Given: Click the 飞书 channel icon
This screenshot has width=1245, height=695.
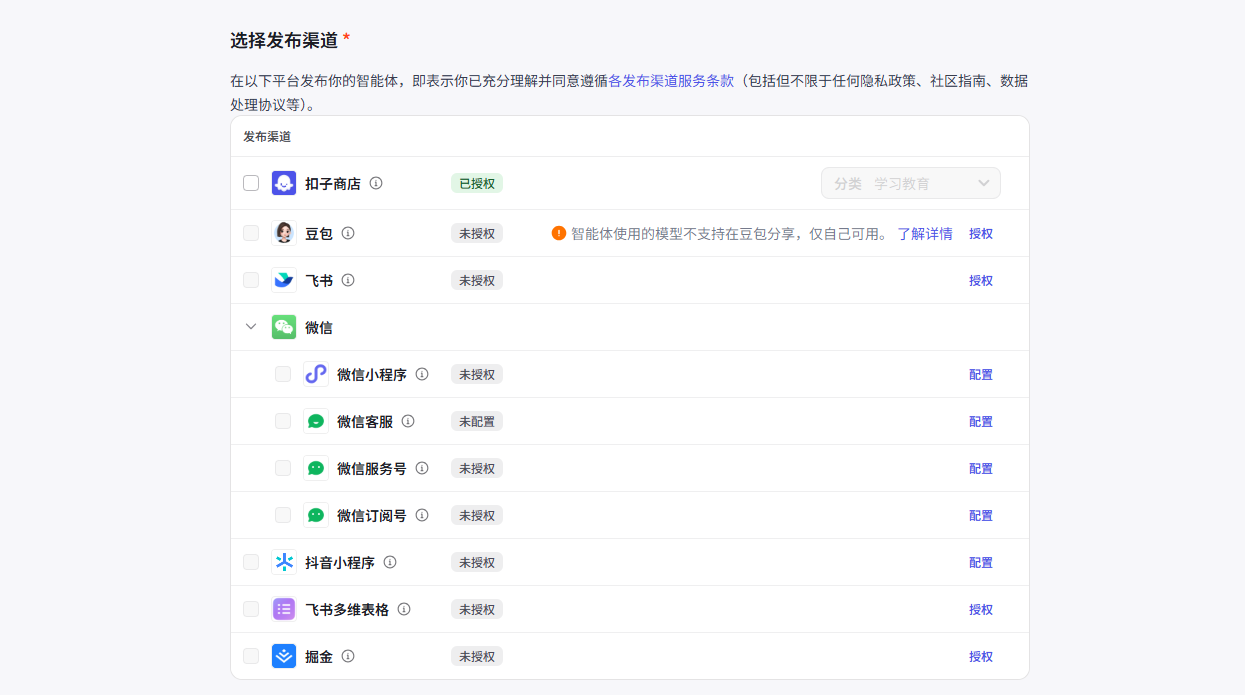Looking at the screenshot, I should (x=283, y=280).
